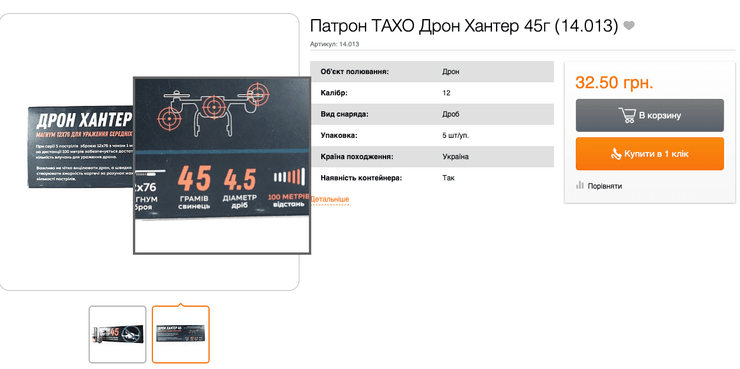Click the «ДРОН ХАНТЕР» box image
Image resolution: width=740 pixels, height=369 pixels.
[x=80, y=147]
